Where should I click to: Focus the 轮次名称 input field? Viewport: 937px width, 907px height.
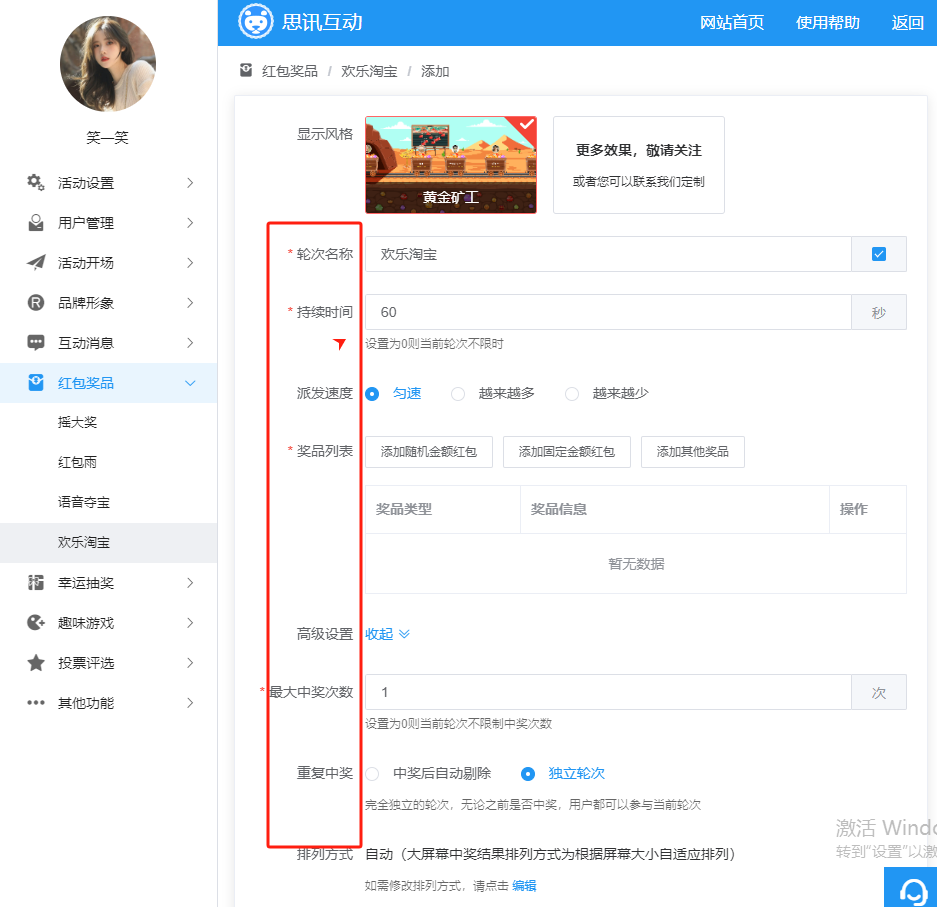(608, 254)
